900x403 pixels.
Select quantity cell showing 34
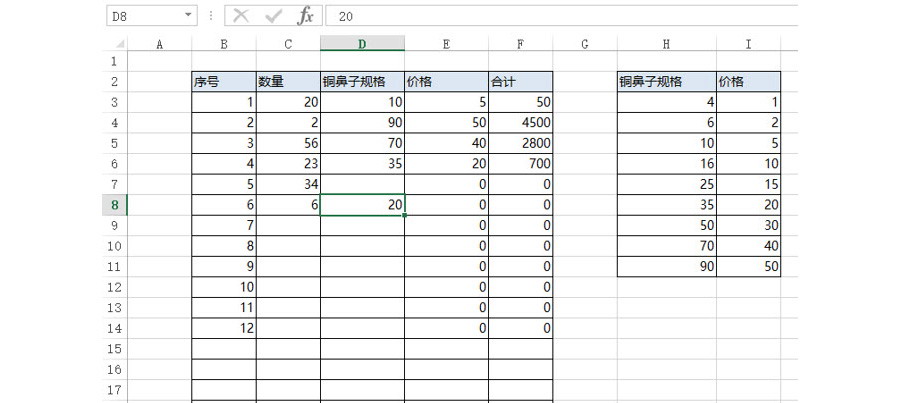288,184
